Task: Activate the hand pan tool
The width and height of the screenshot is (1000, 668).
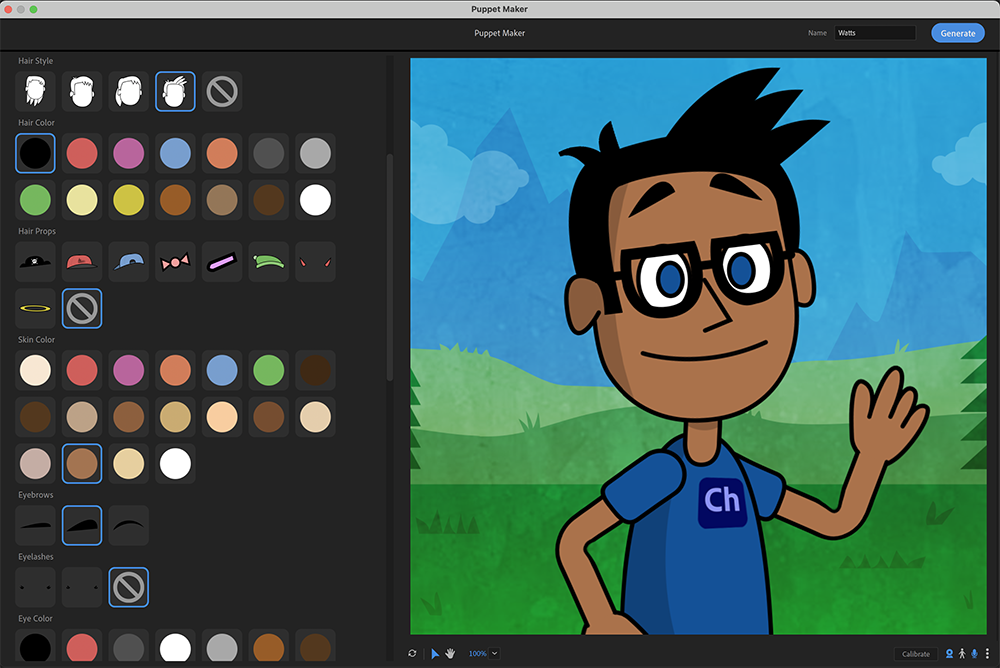Action: click(x=450, y=653)
